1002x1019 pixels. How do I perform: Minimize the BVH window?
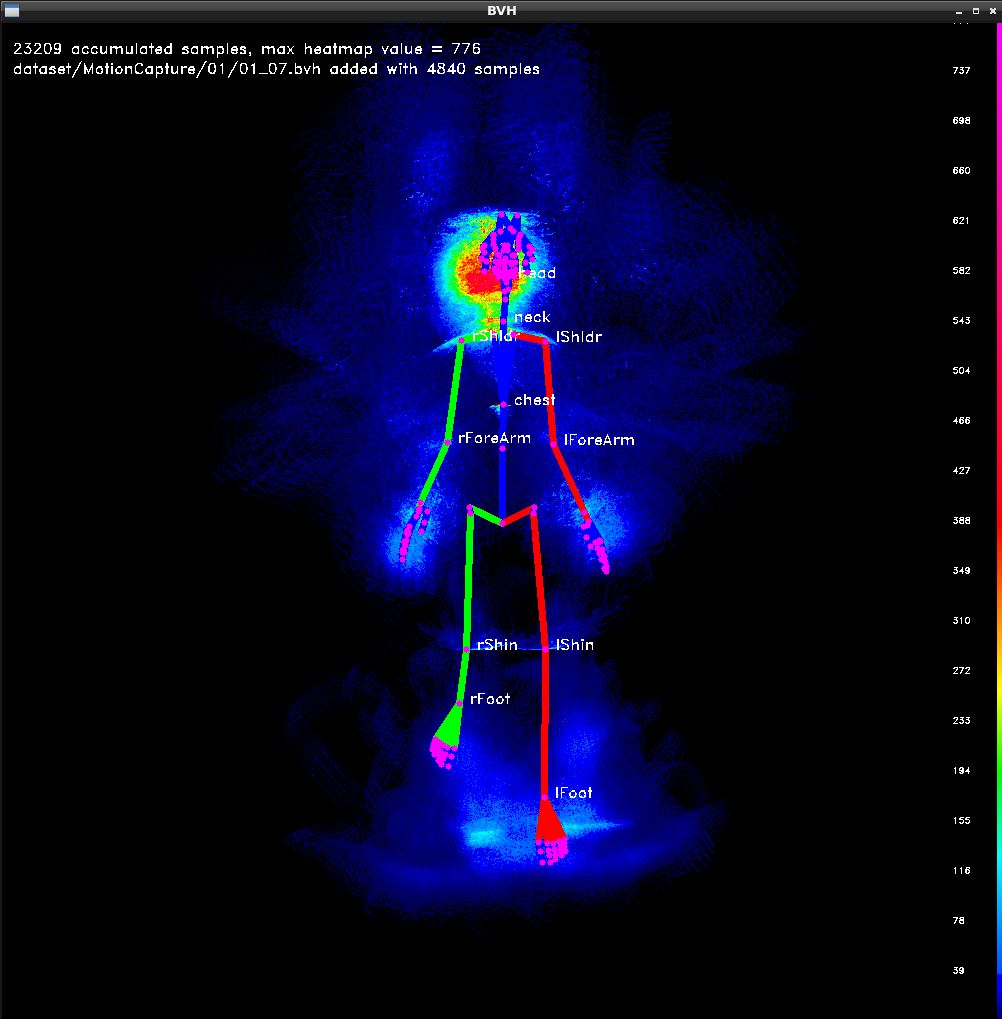click(959, 10)
